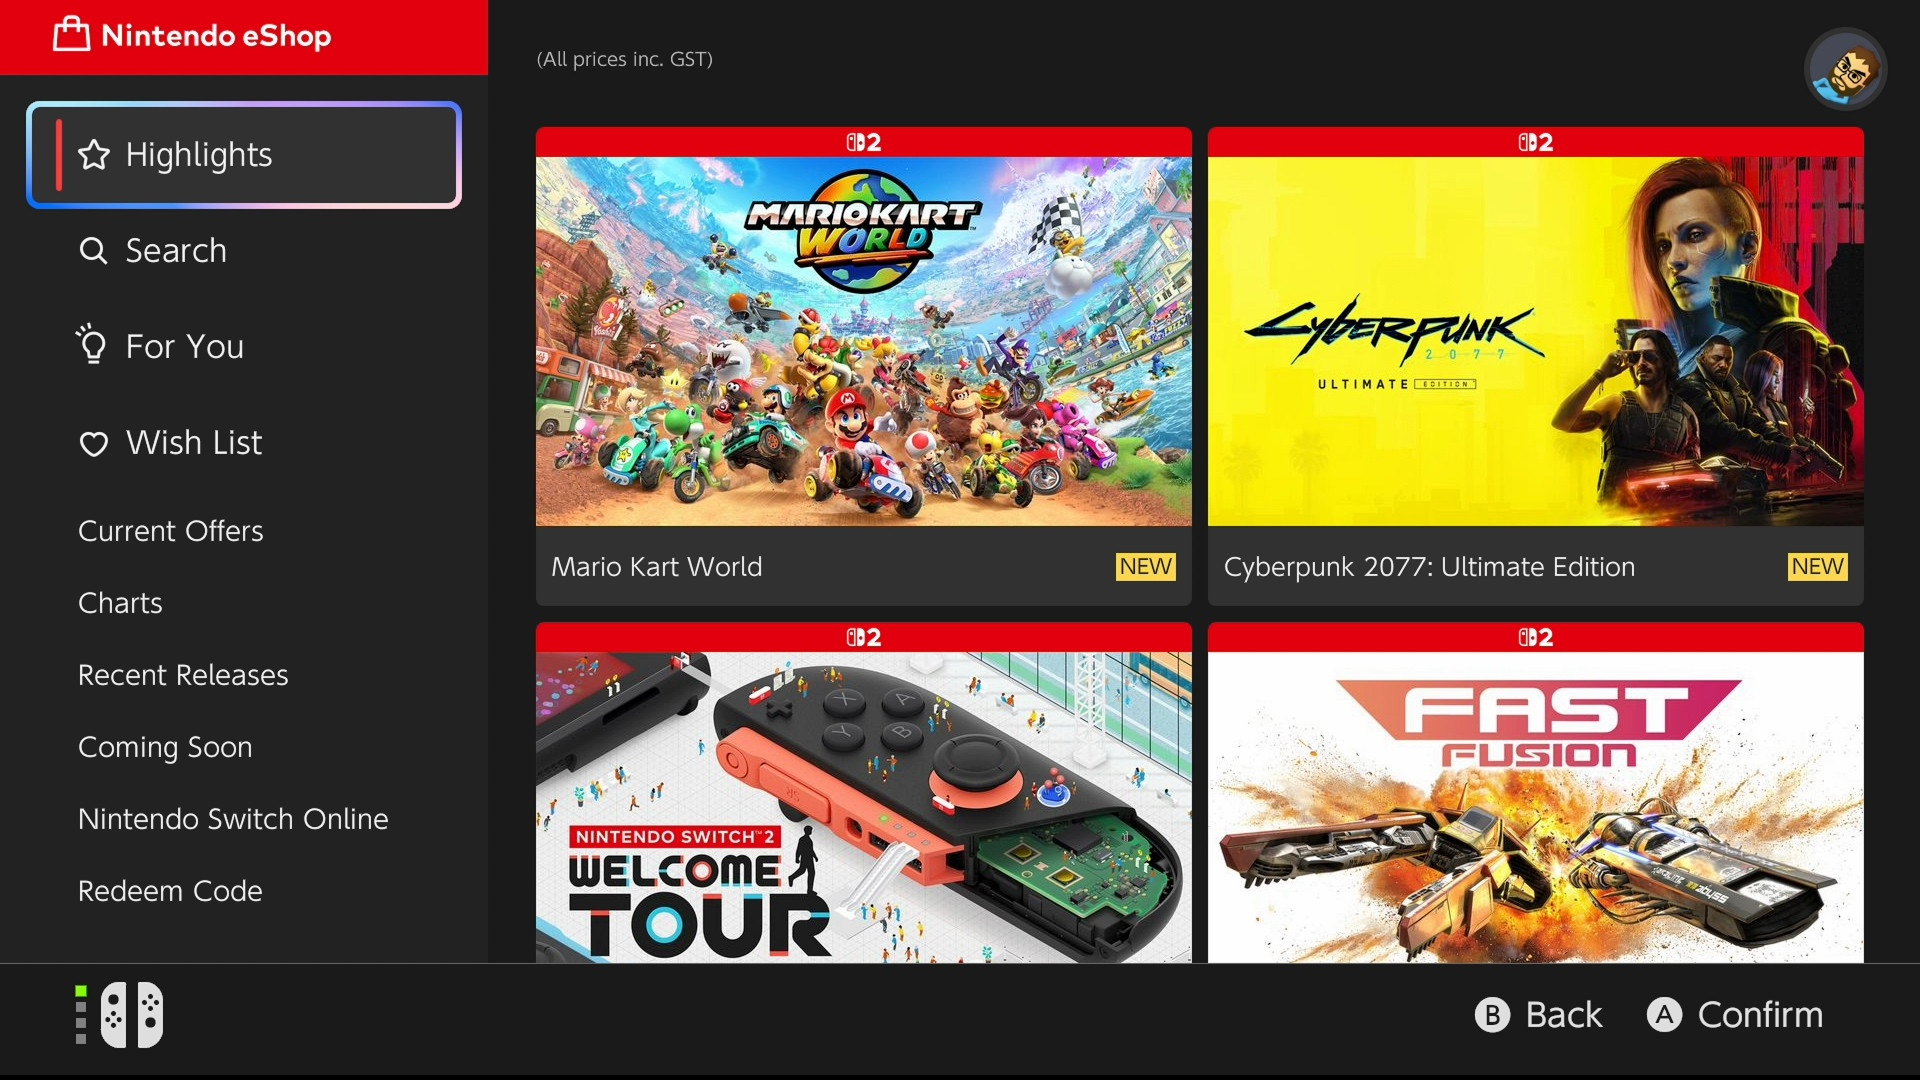Open the user profile avatar

pyautogui.click(x=1845, y=69)
